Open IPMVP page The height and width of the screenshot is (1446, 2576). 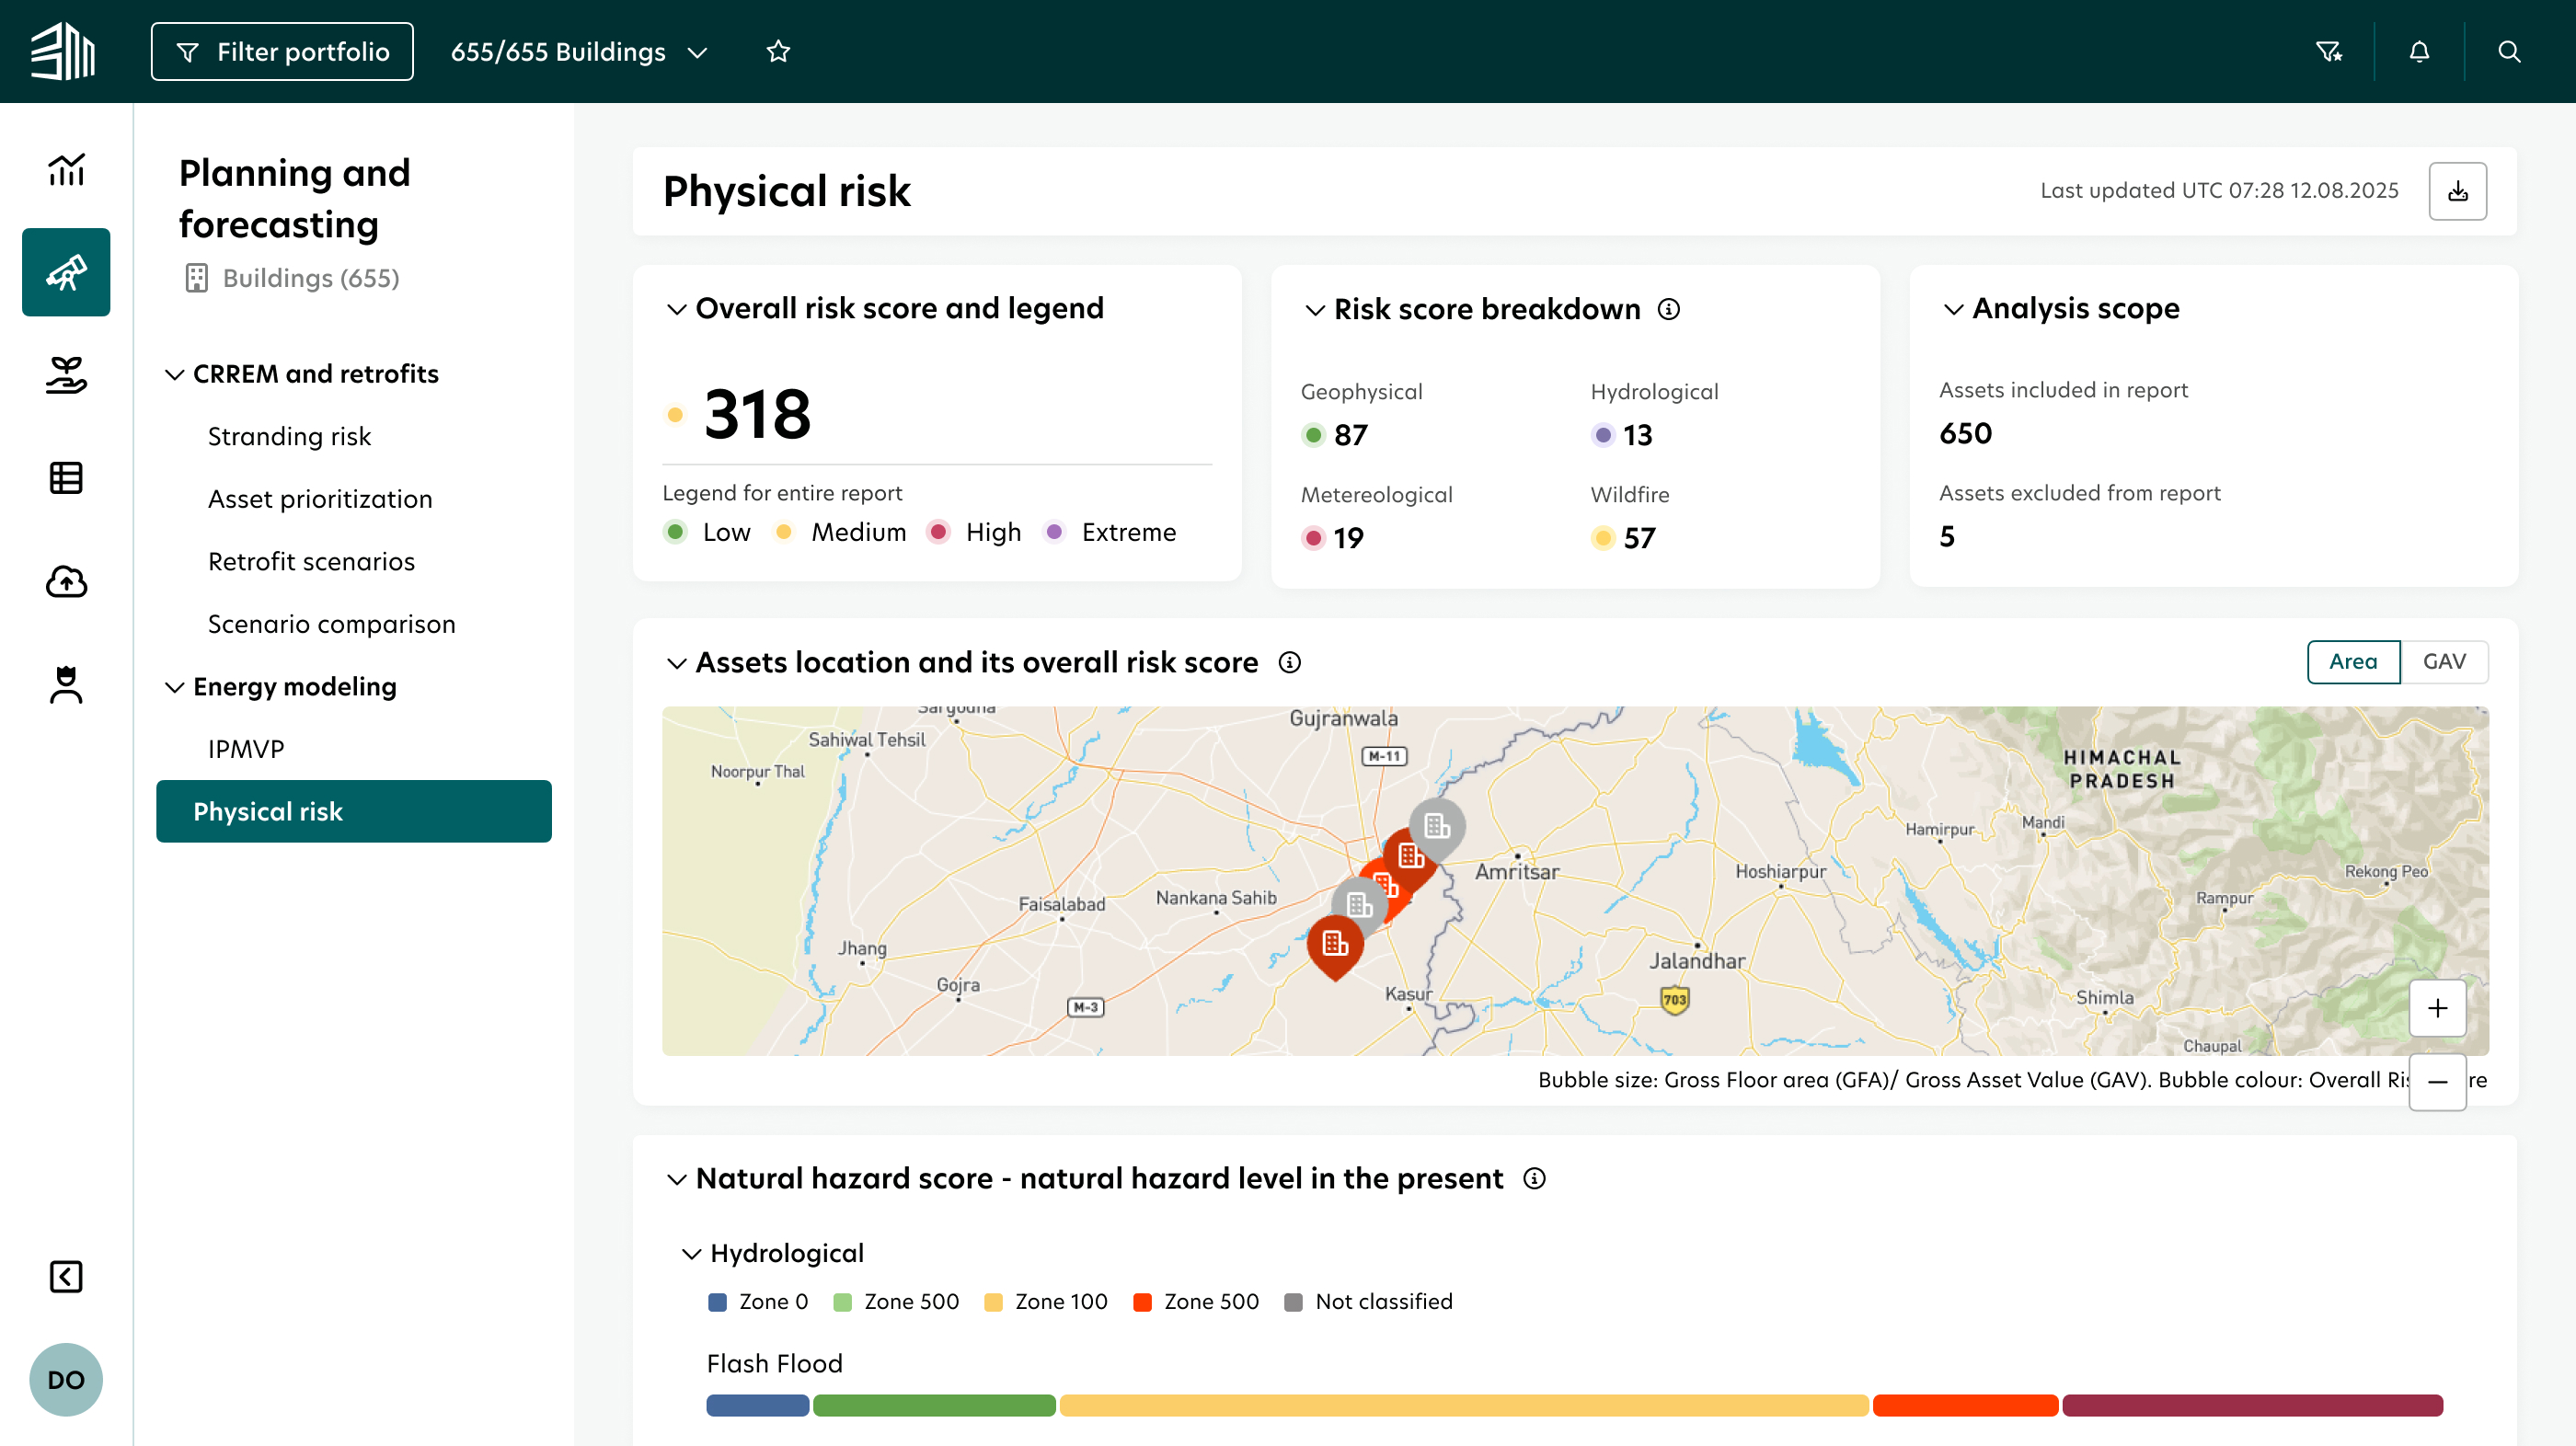tap(246, 749)
